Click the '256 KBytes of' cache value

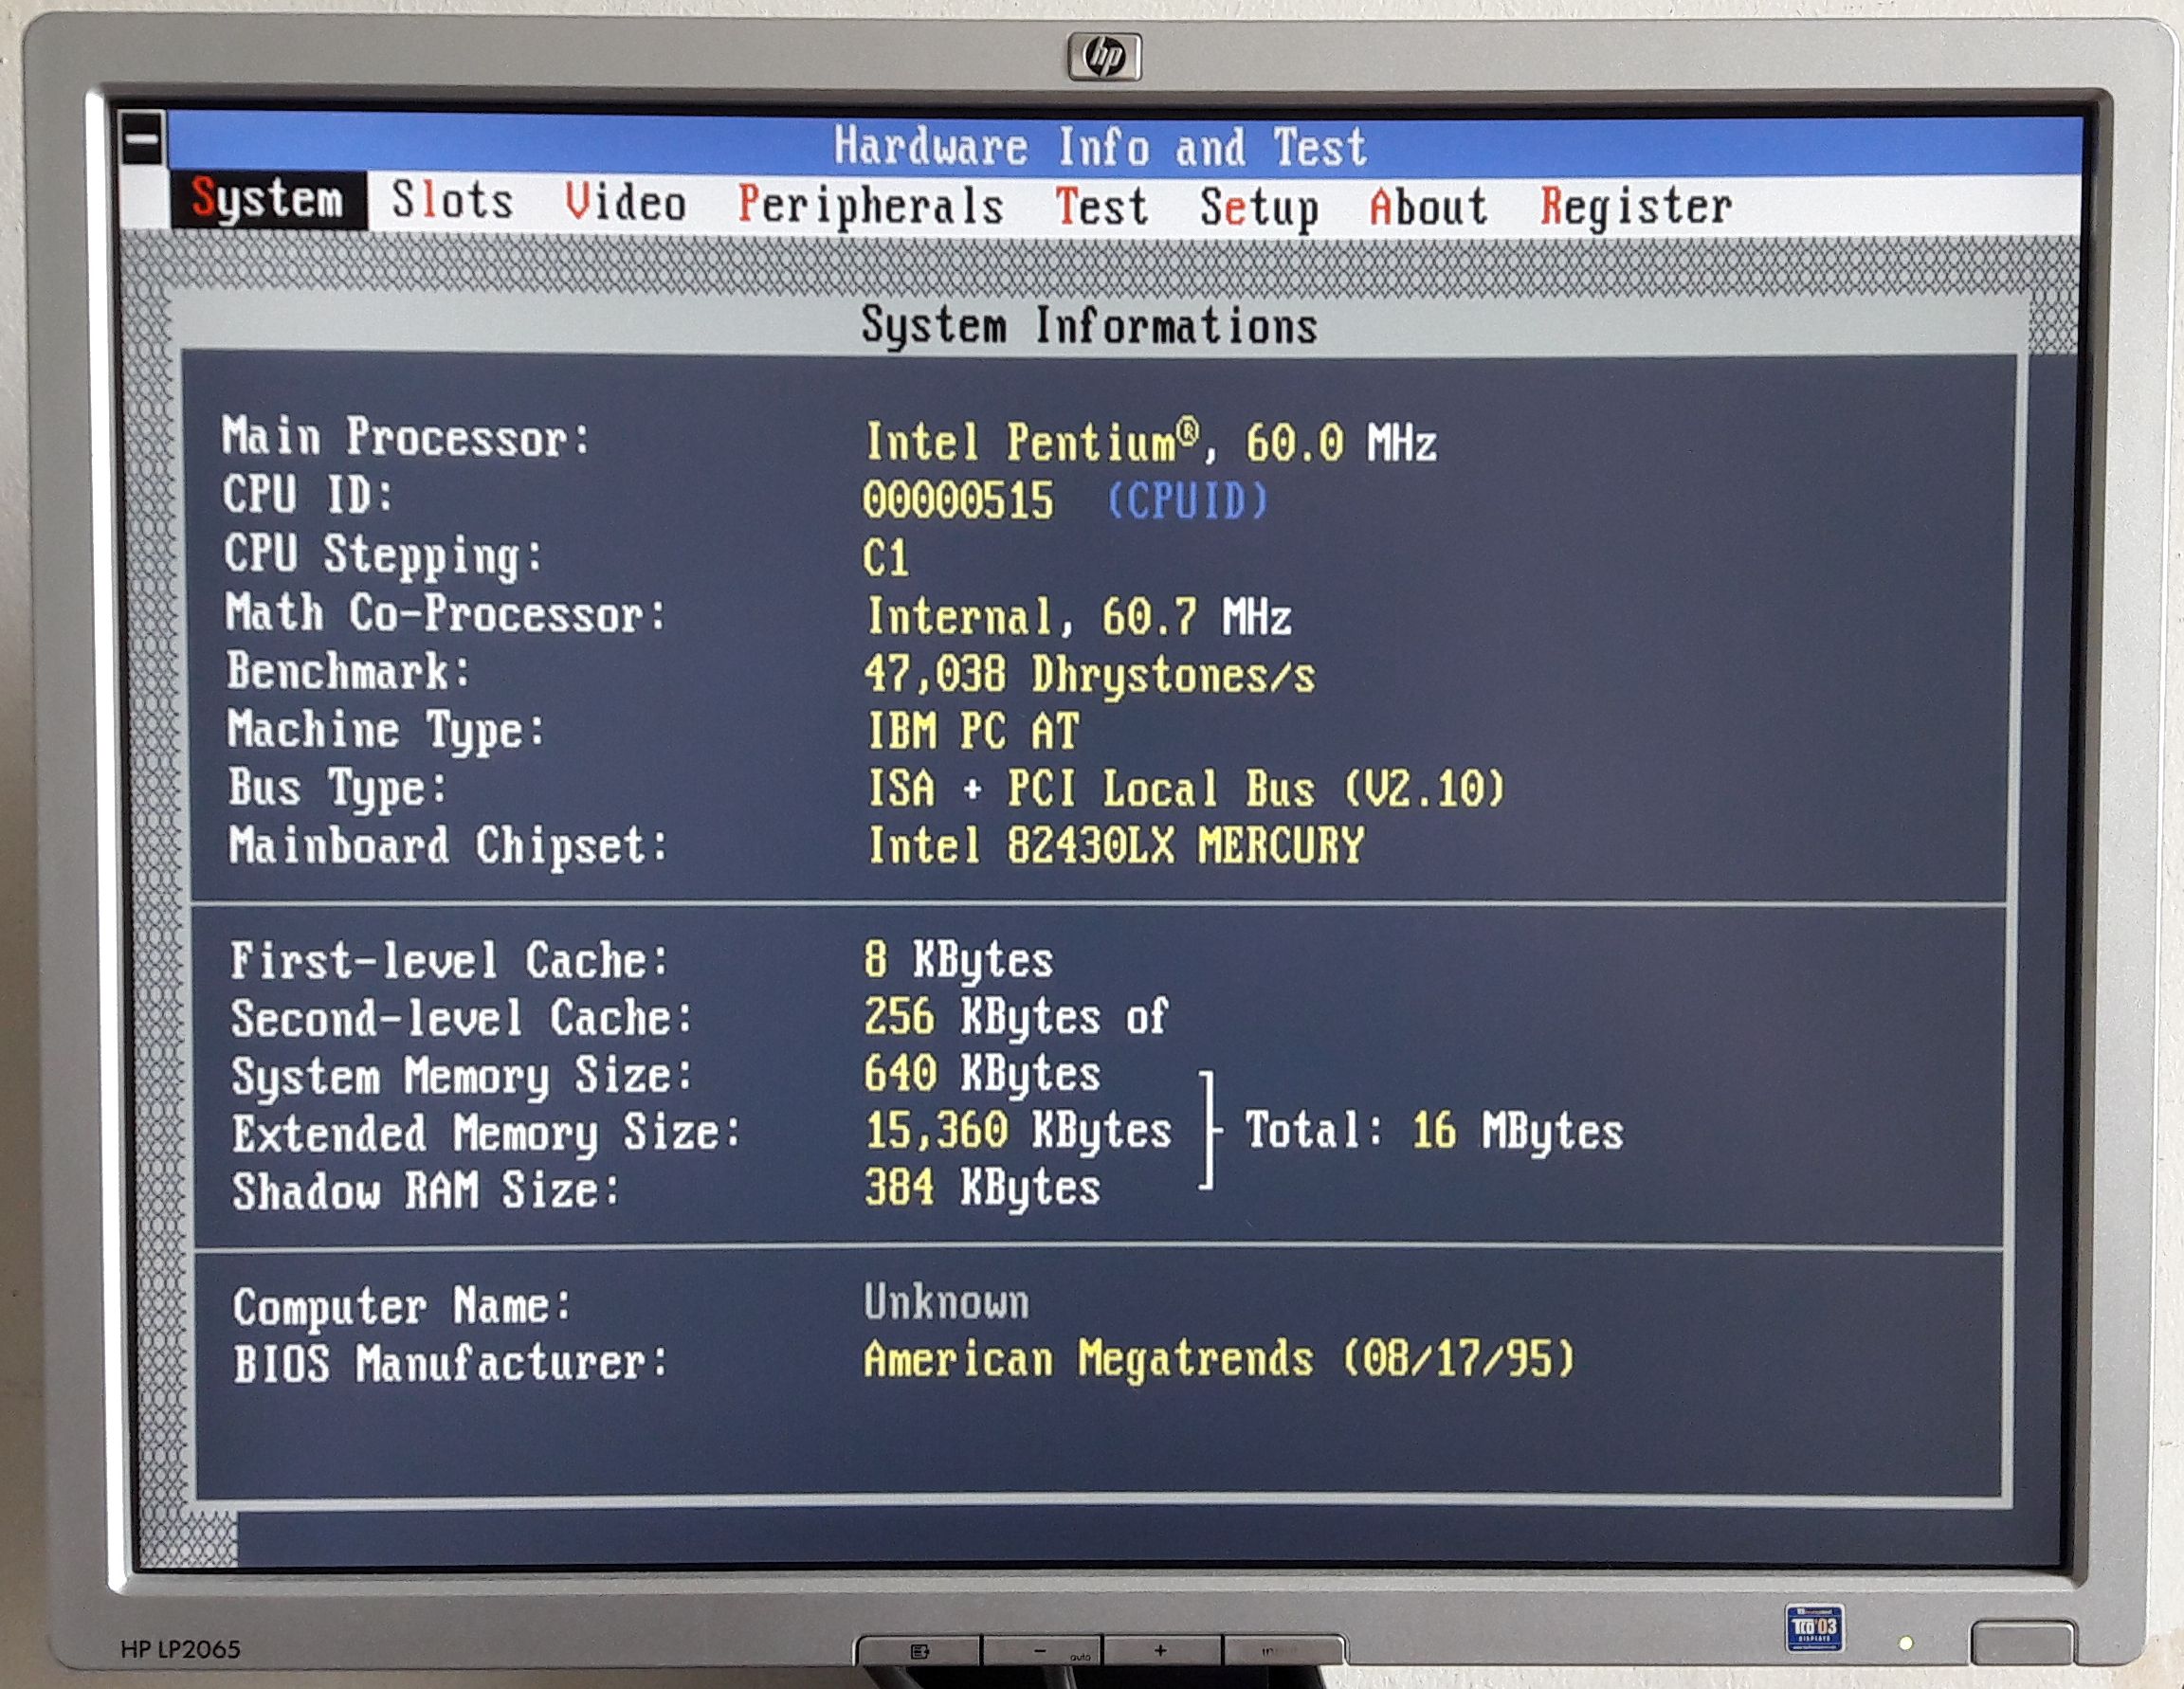coord(1016,1018)
